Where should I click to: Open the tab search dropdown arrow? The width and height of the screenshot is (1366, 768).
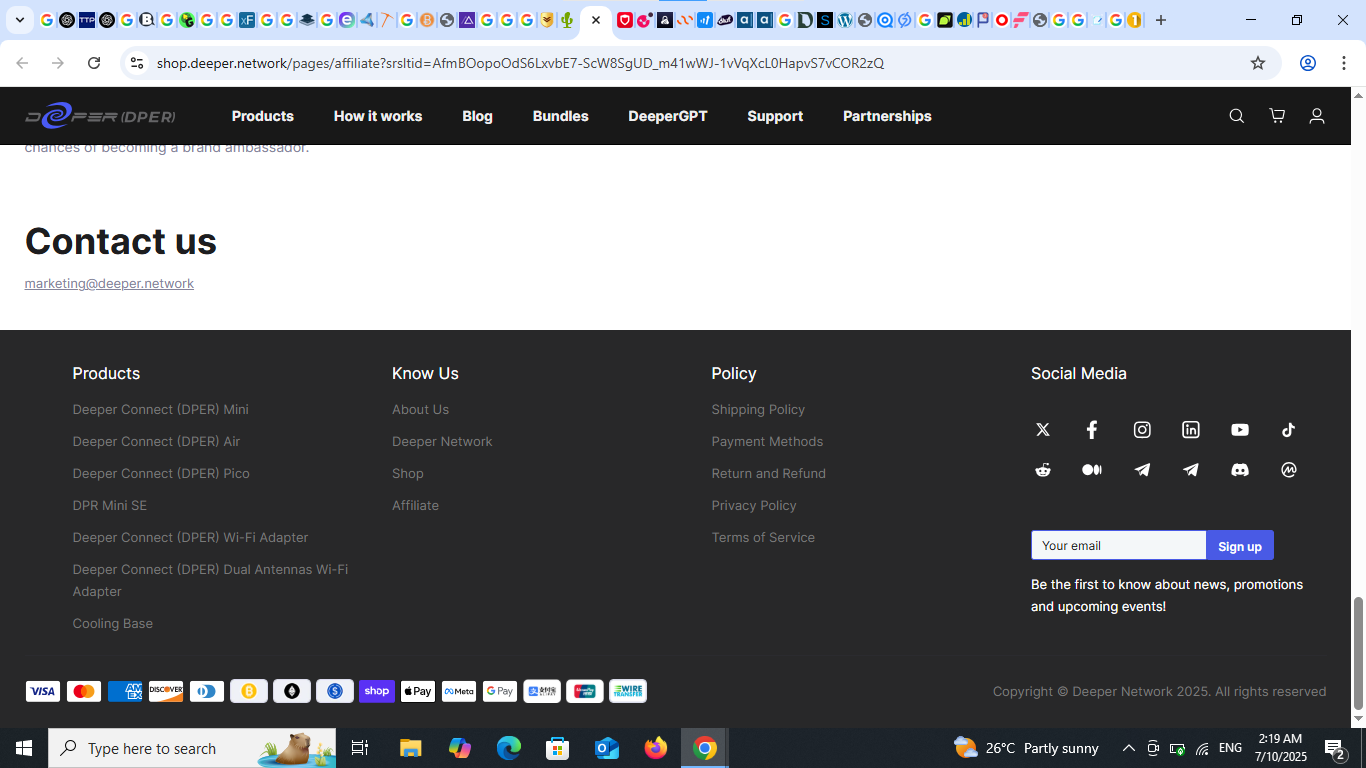[x=19, y=20]
